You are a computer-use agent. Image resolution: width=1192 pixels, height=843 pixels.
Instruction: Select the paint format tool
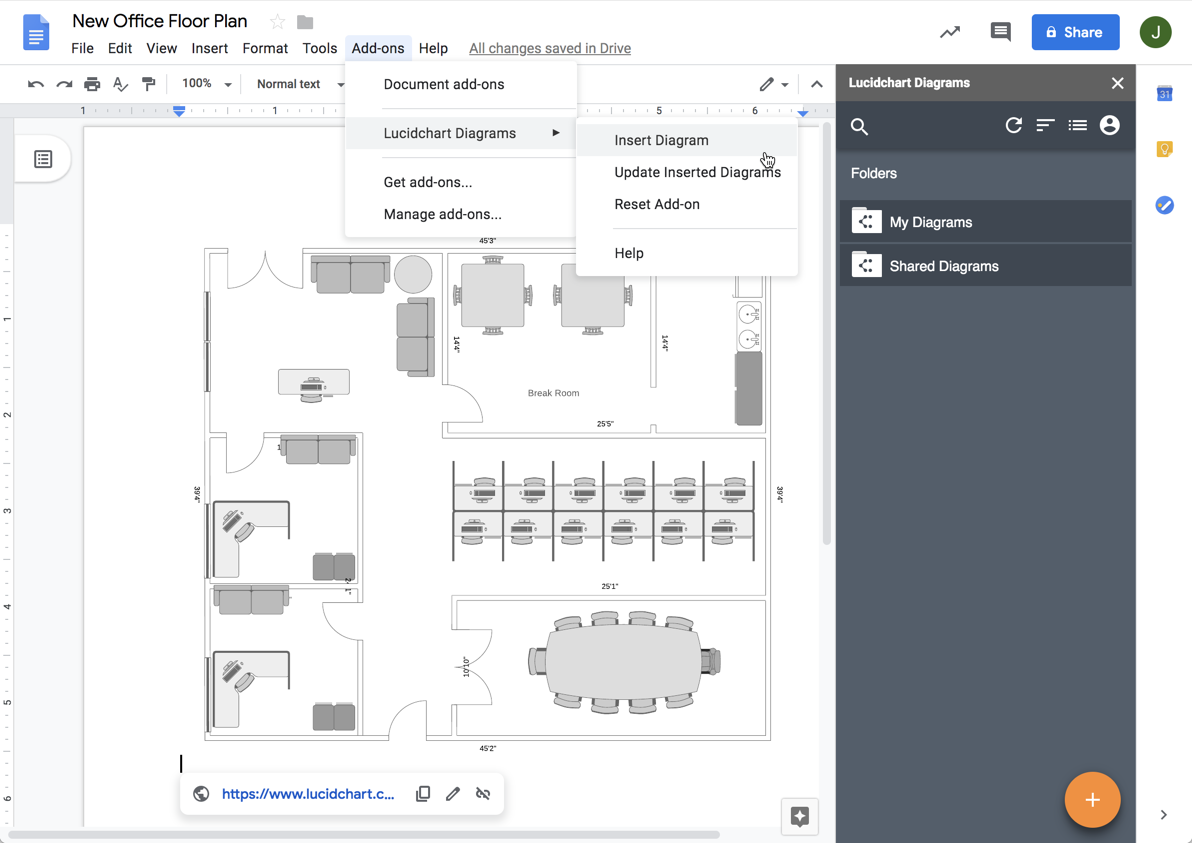pyautogui.click(x=148, y=84)
